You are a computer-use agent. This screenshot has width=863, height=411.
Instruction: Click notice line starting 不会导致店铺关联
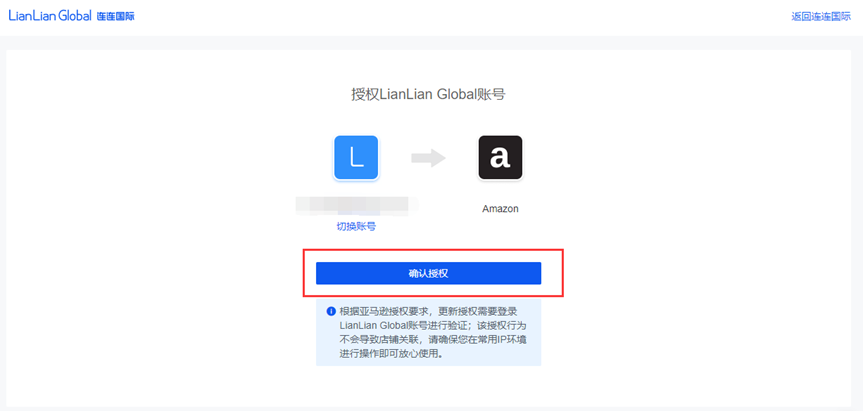pos(433,339)
